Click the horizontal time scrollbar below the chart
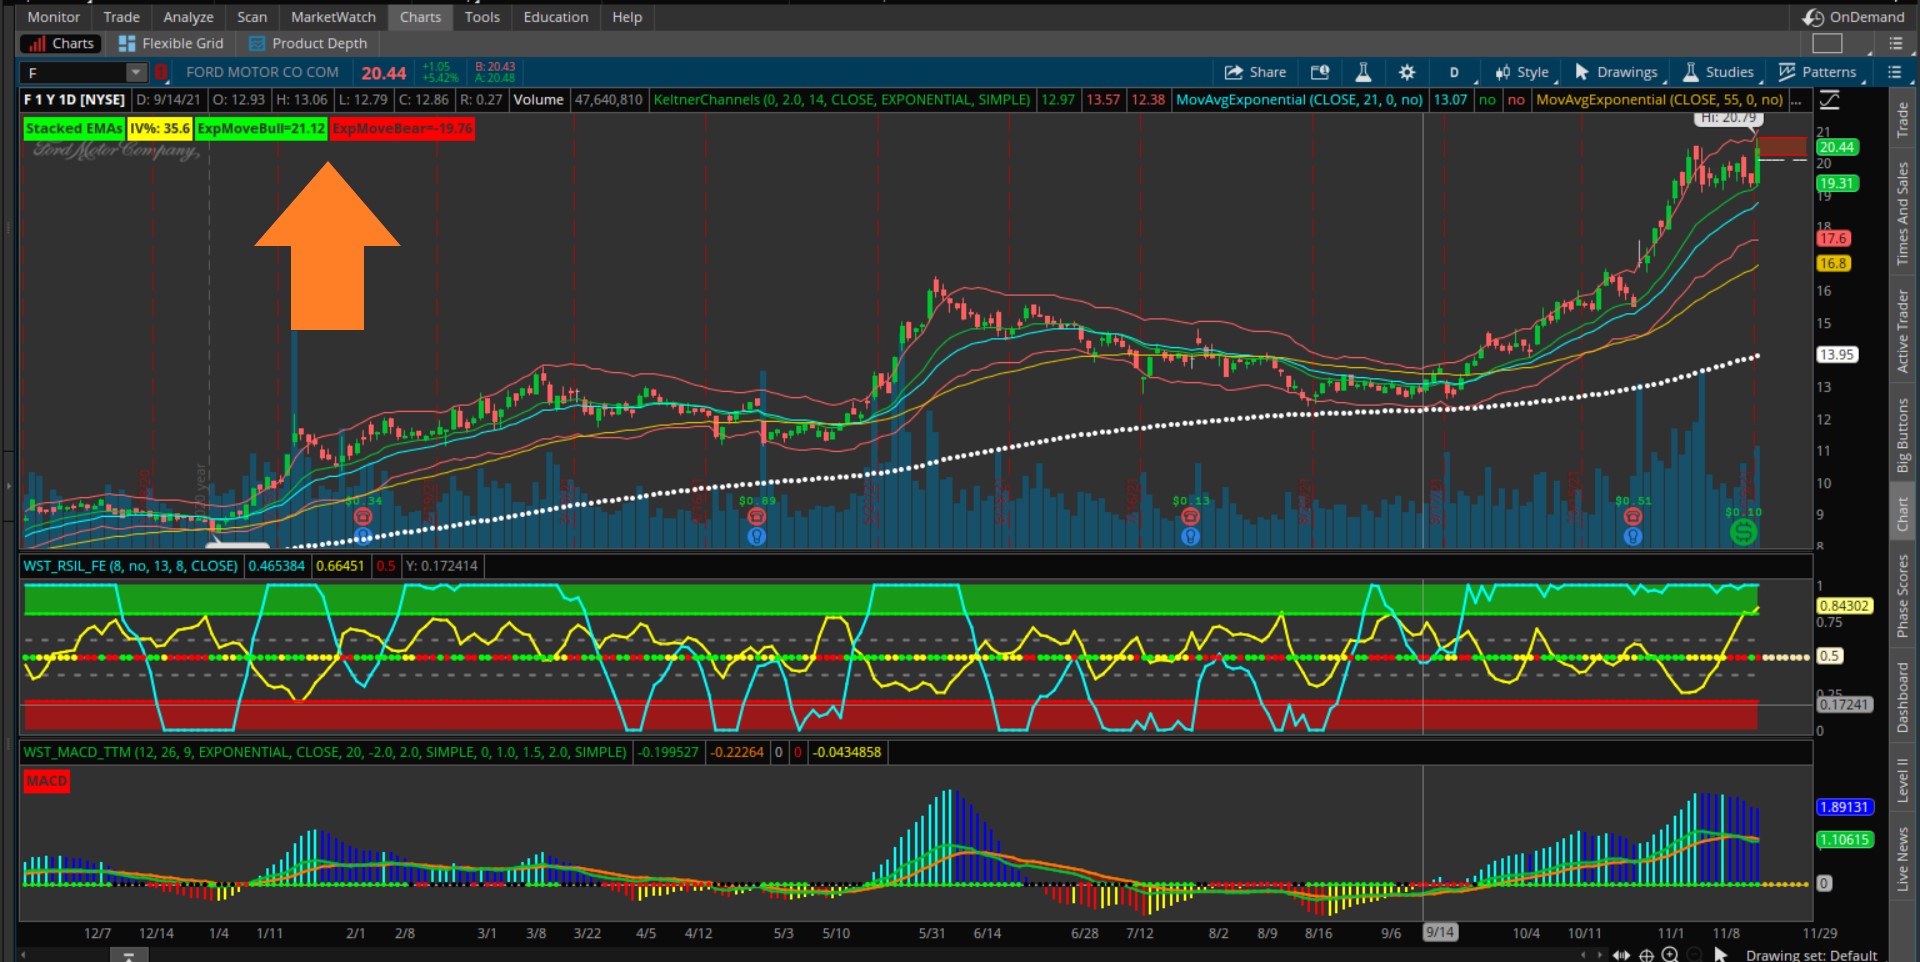1920x962 pixels. [x=128, y=957]
